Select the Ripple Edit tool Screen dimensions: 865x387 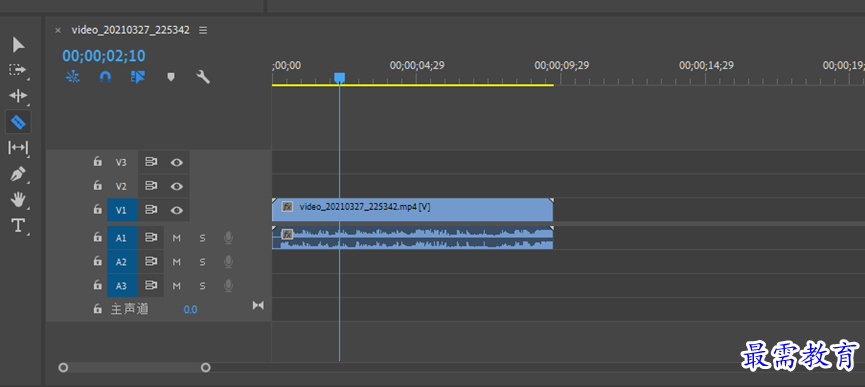(x=18, y=96)
